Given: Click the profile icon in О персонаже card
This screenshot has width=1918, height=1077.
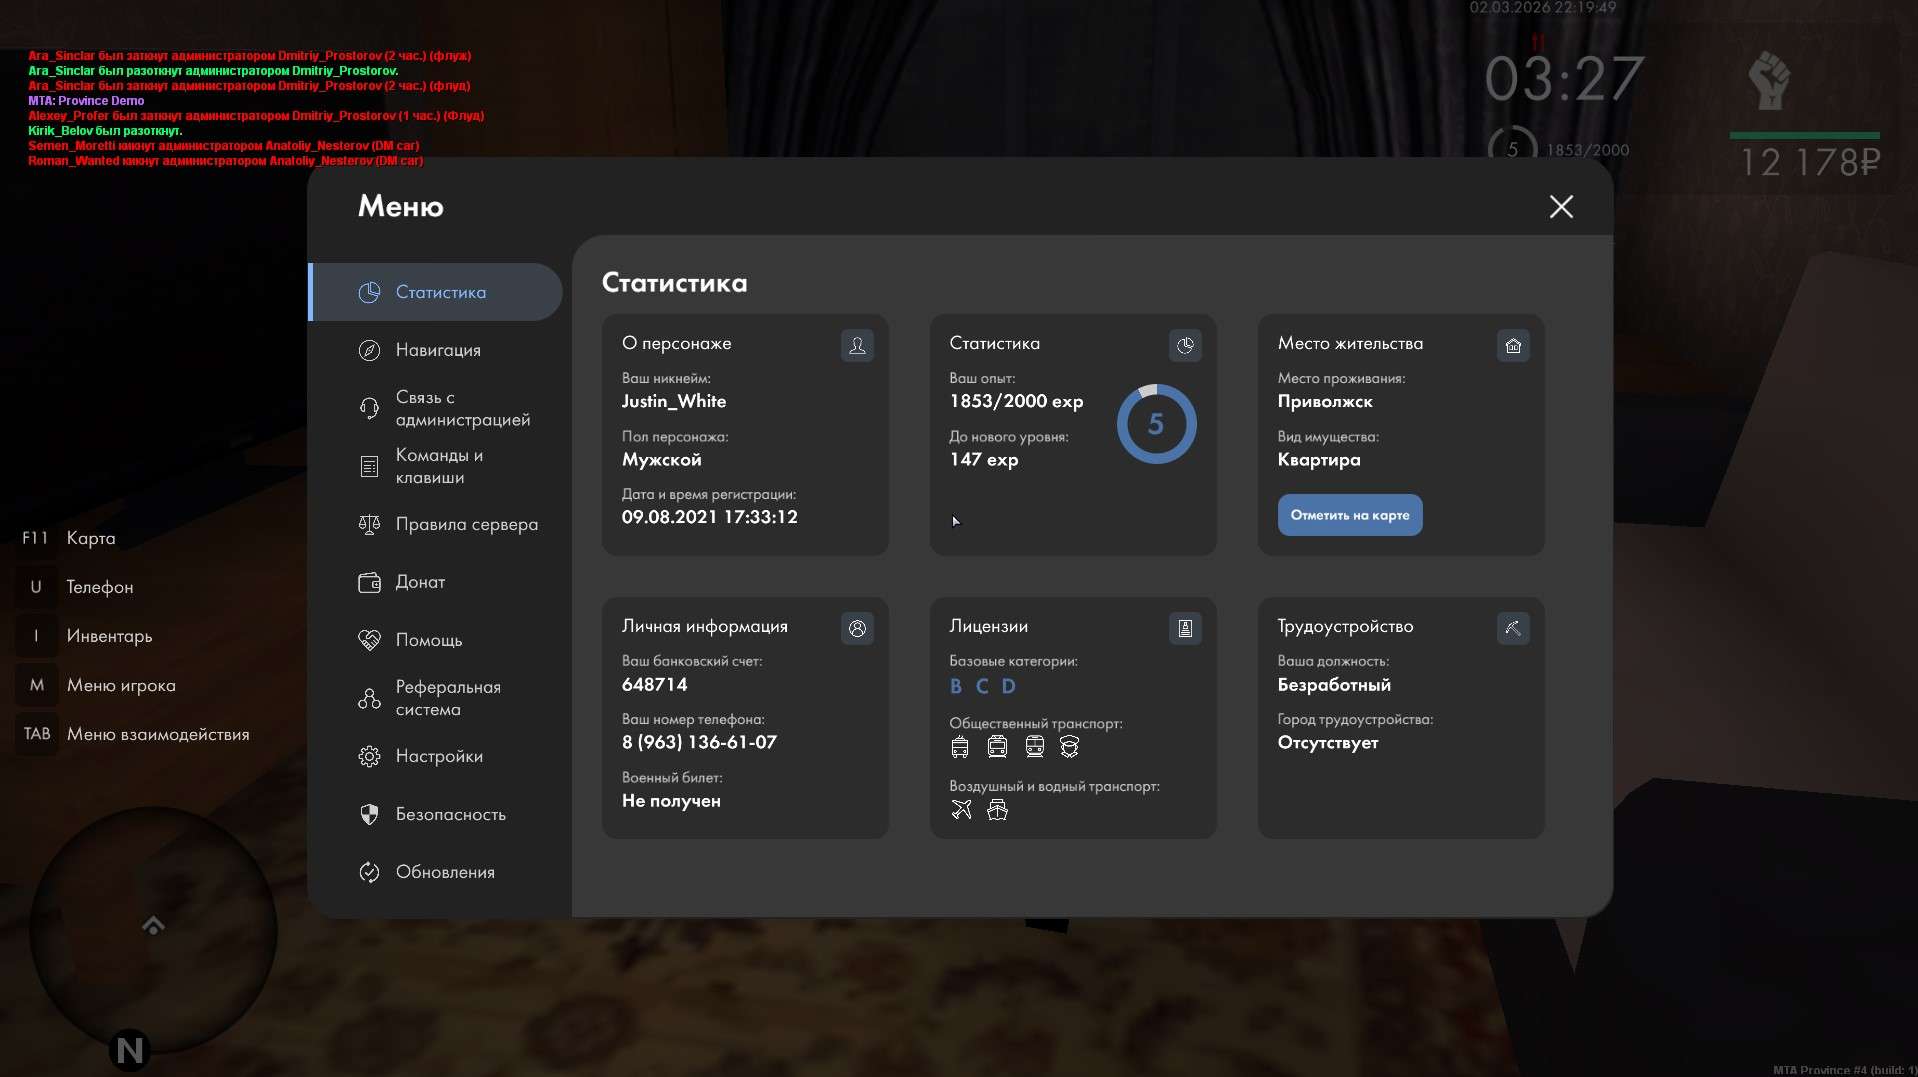Looking at the screenshot, I should [857, 345].
